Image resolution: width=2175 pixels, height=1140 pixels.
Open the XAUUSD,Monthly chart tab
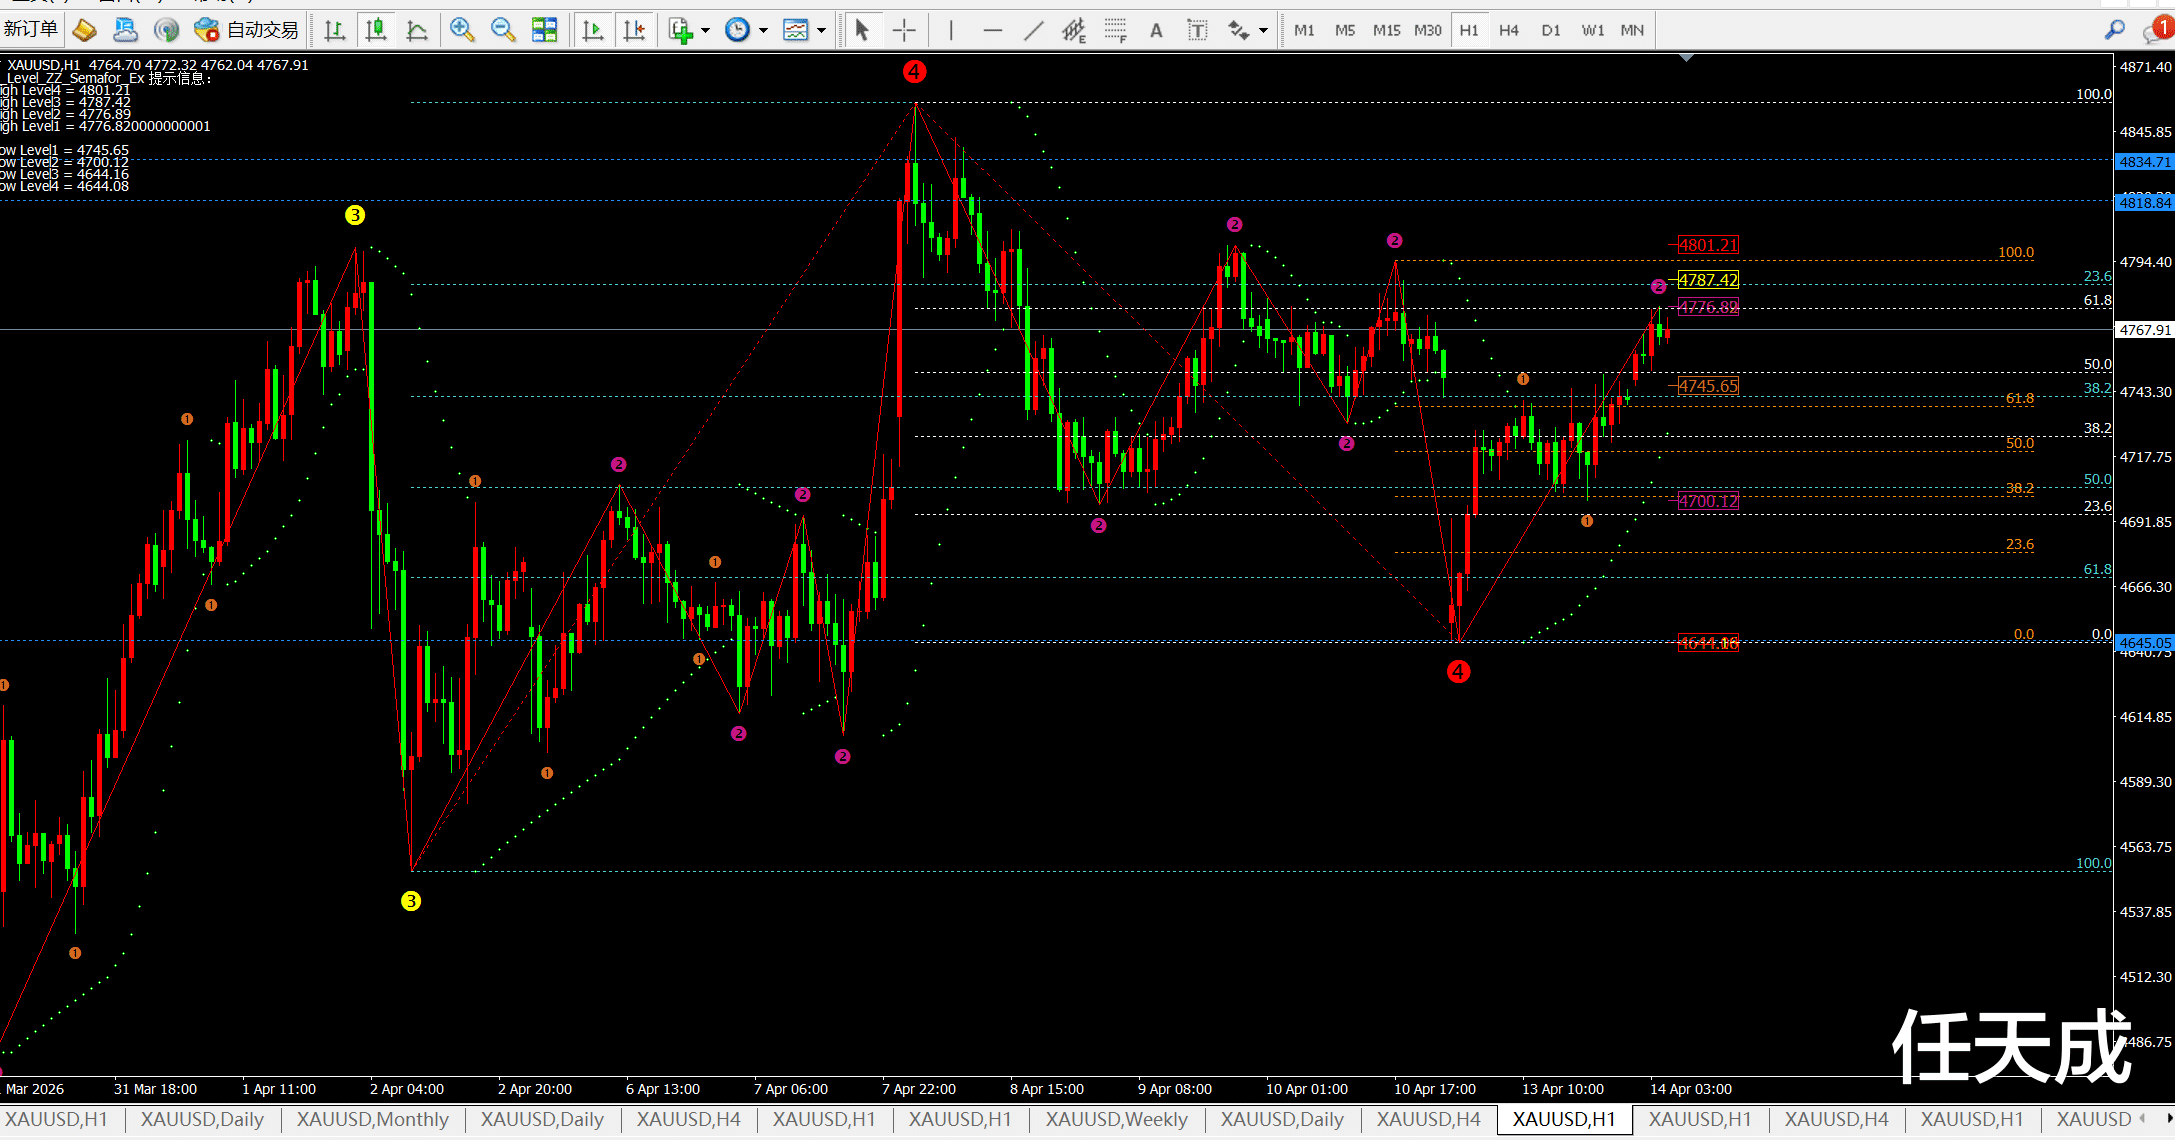[x=372, y=1119]
